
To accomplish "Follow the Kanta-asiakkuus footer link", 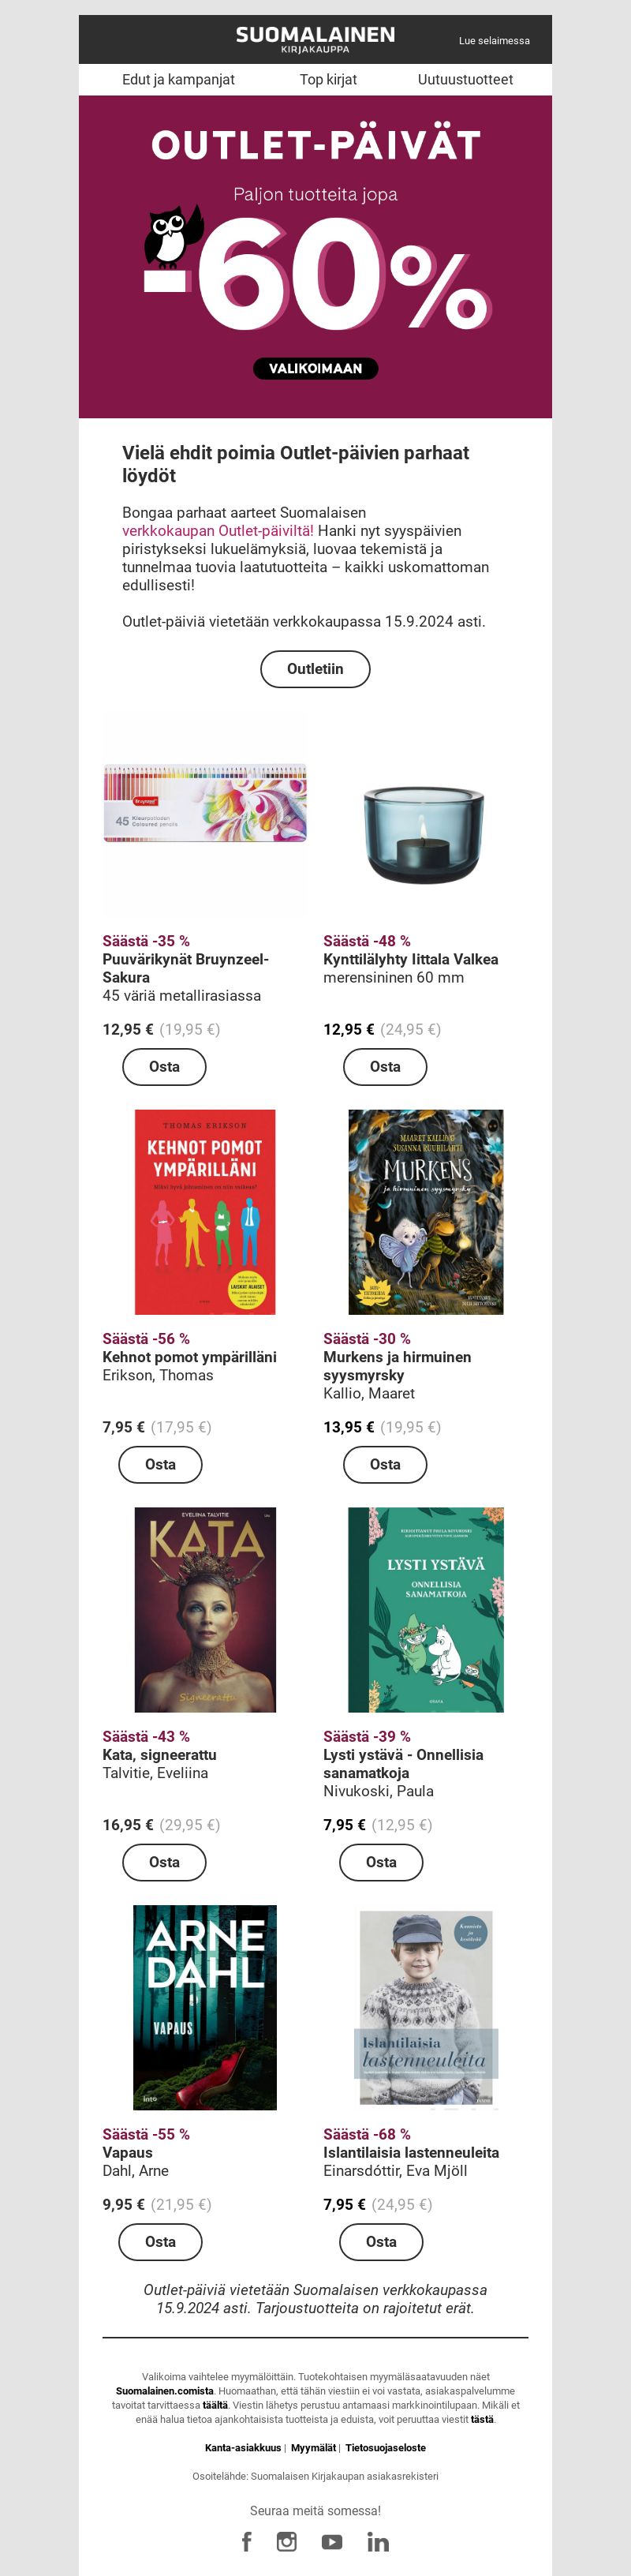I will tap(243, 2448).
